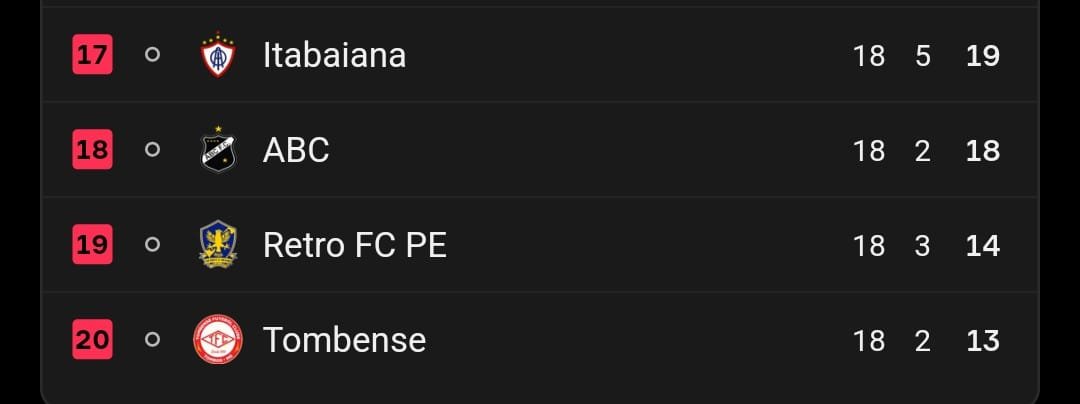Viewport: 1080px width, 404px height.
Task: Click the Itabaiana club crest
Action: [x=218, y=55]
